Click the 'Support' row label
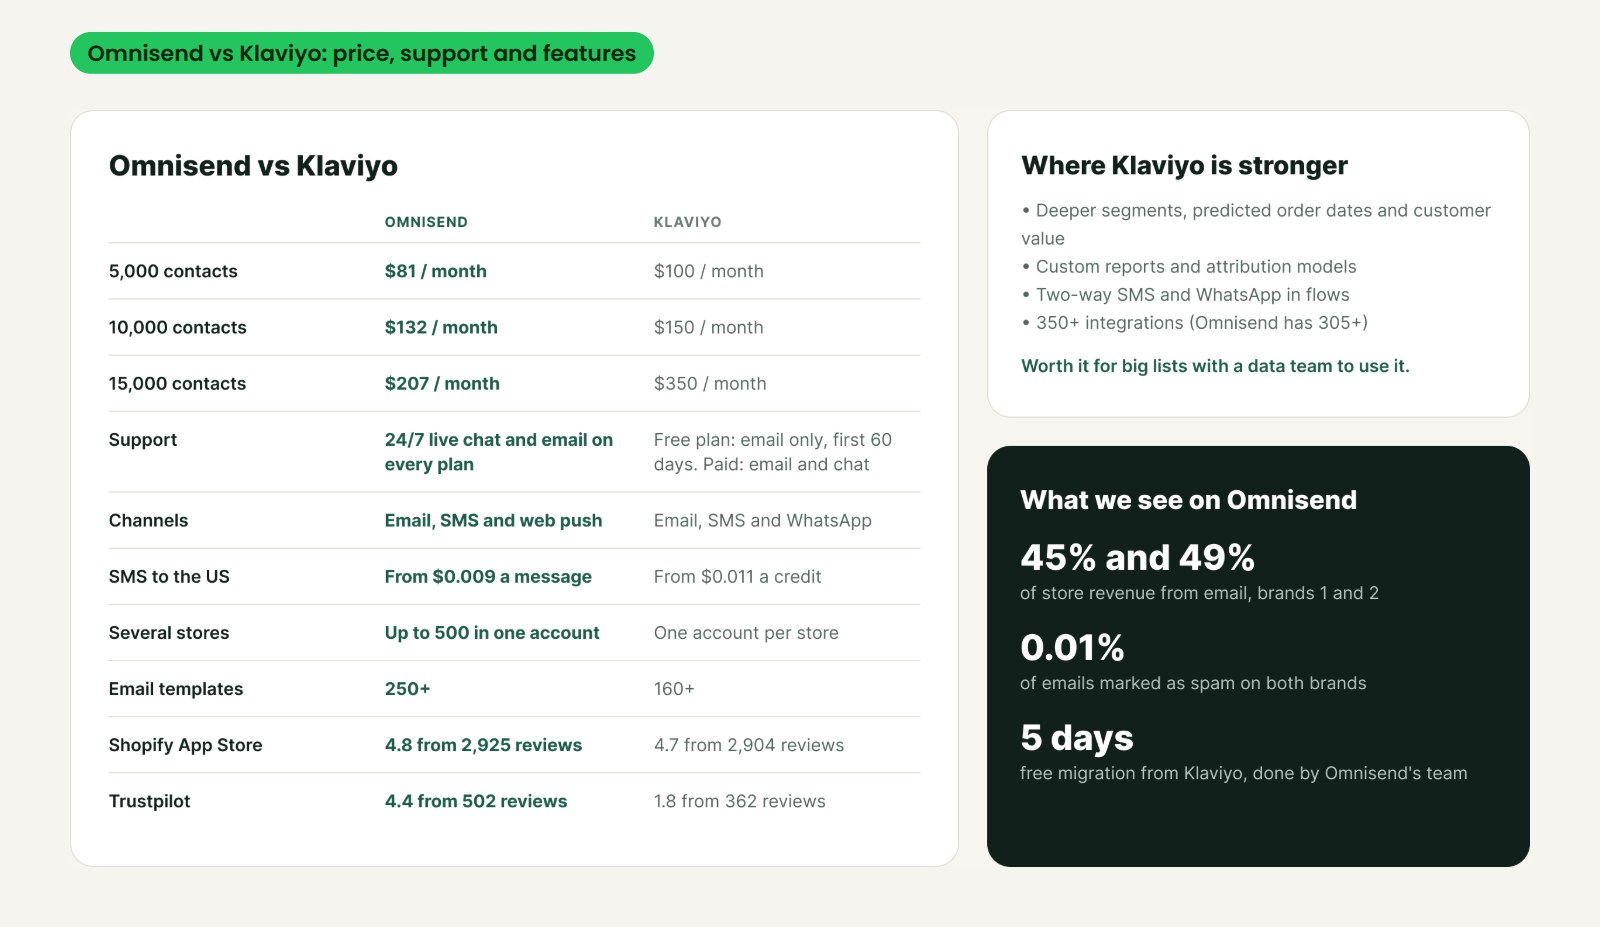 [x=143, y=440]
